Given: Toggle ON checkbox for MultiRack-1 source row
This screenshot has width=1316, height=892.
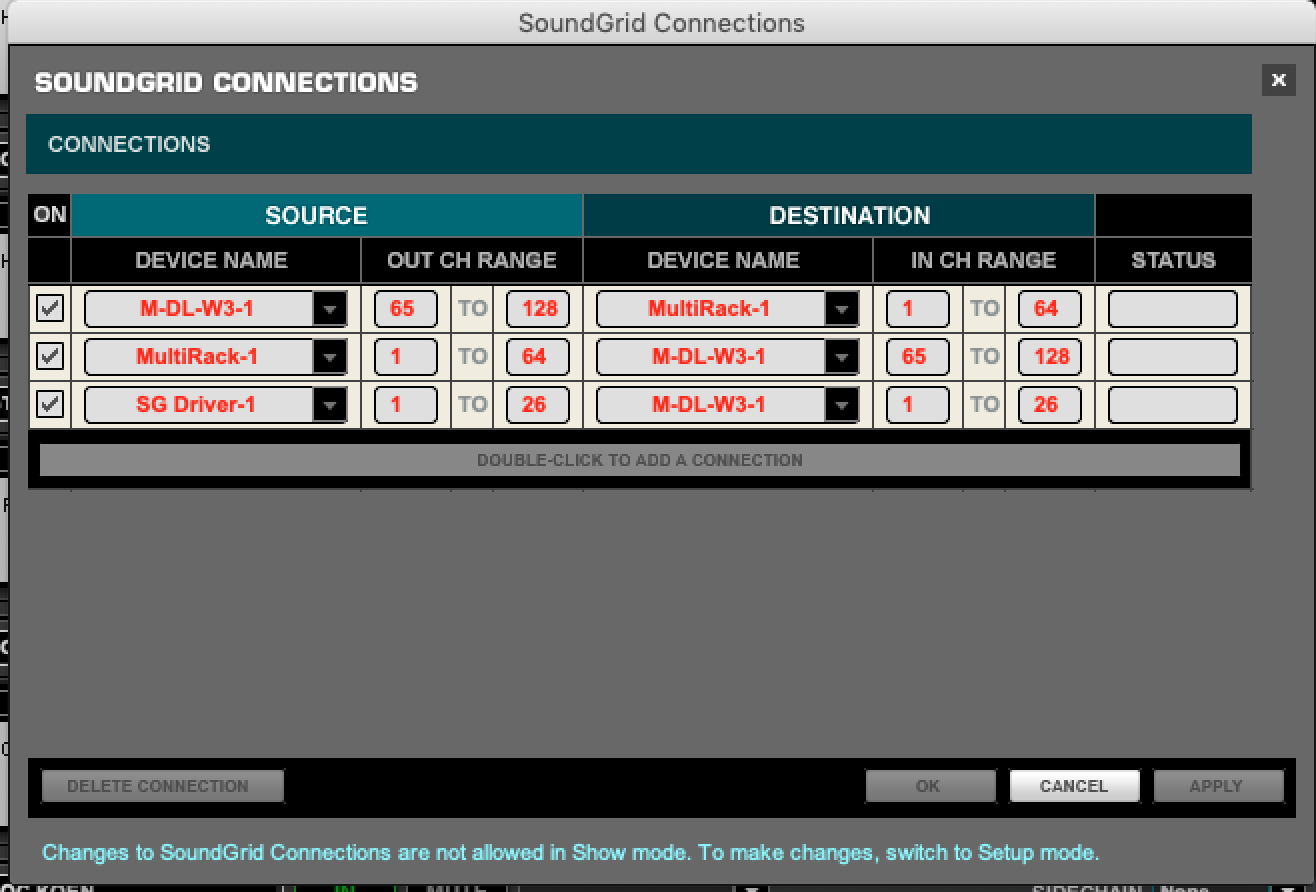Looking at the screenshot, I should tap(49, 356).
